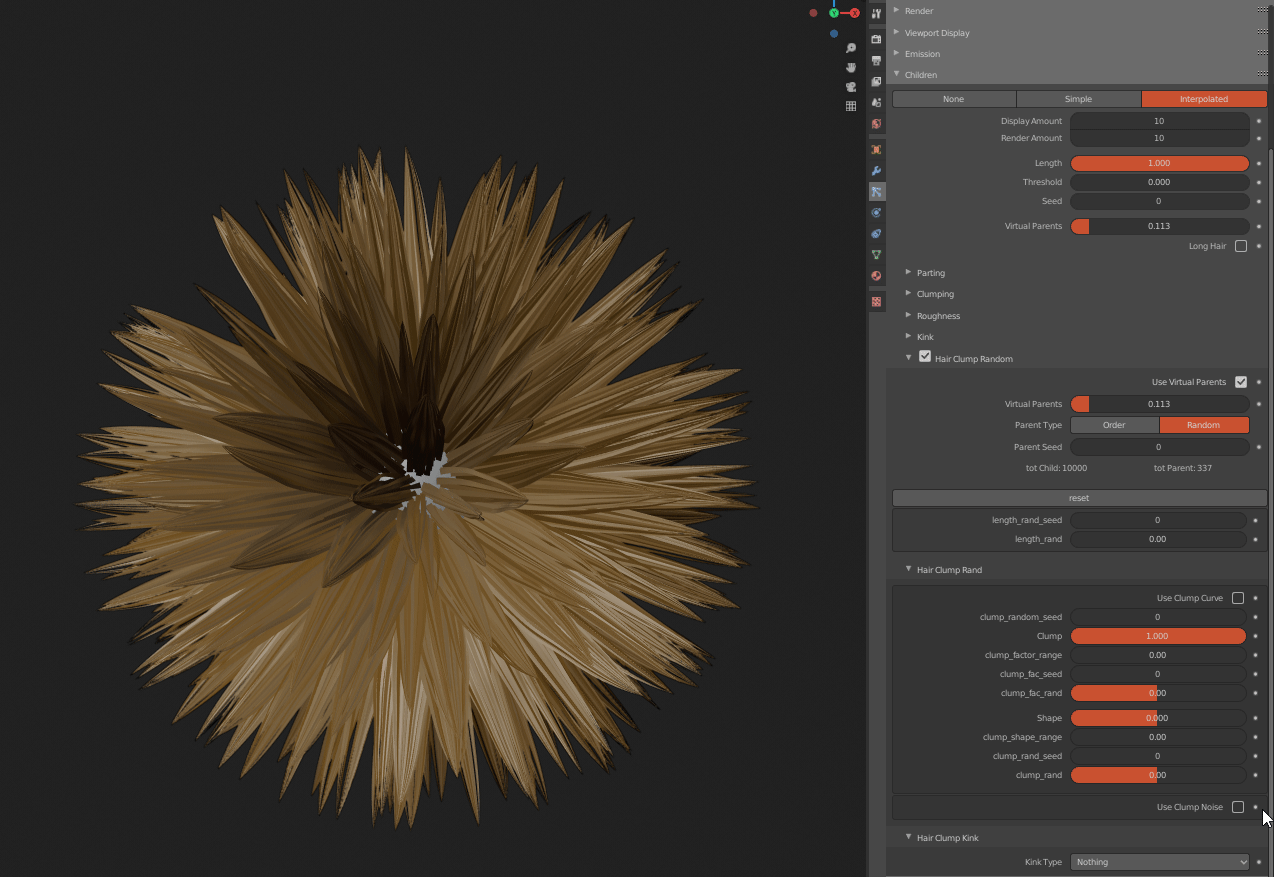Enable the Long Hair checkbox
1274x877 pixels.
[1240, 246]
